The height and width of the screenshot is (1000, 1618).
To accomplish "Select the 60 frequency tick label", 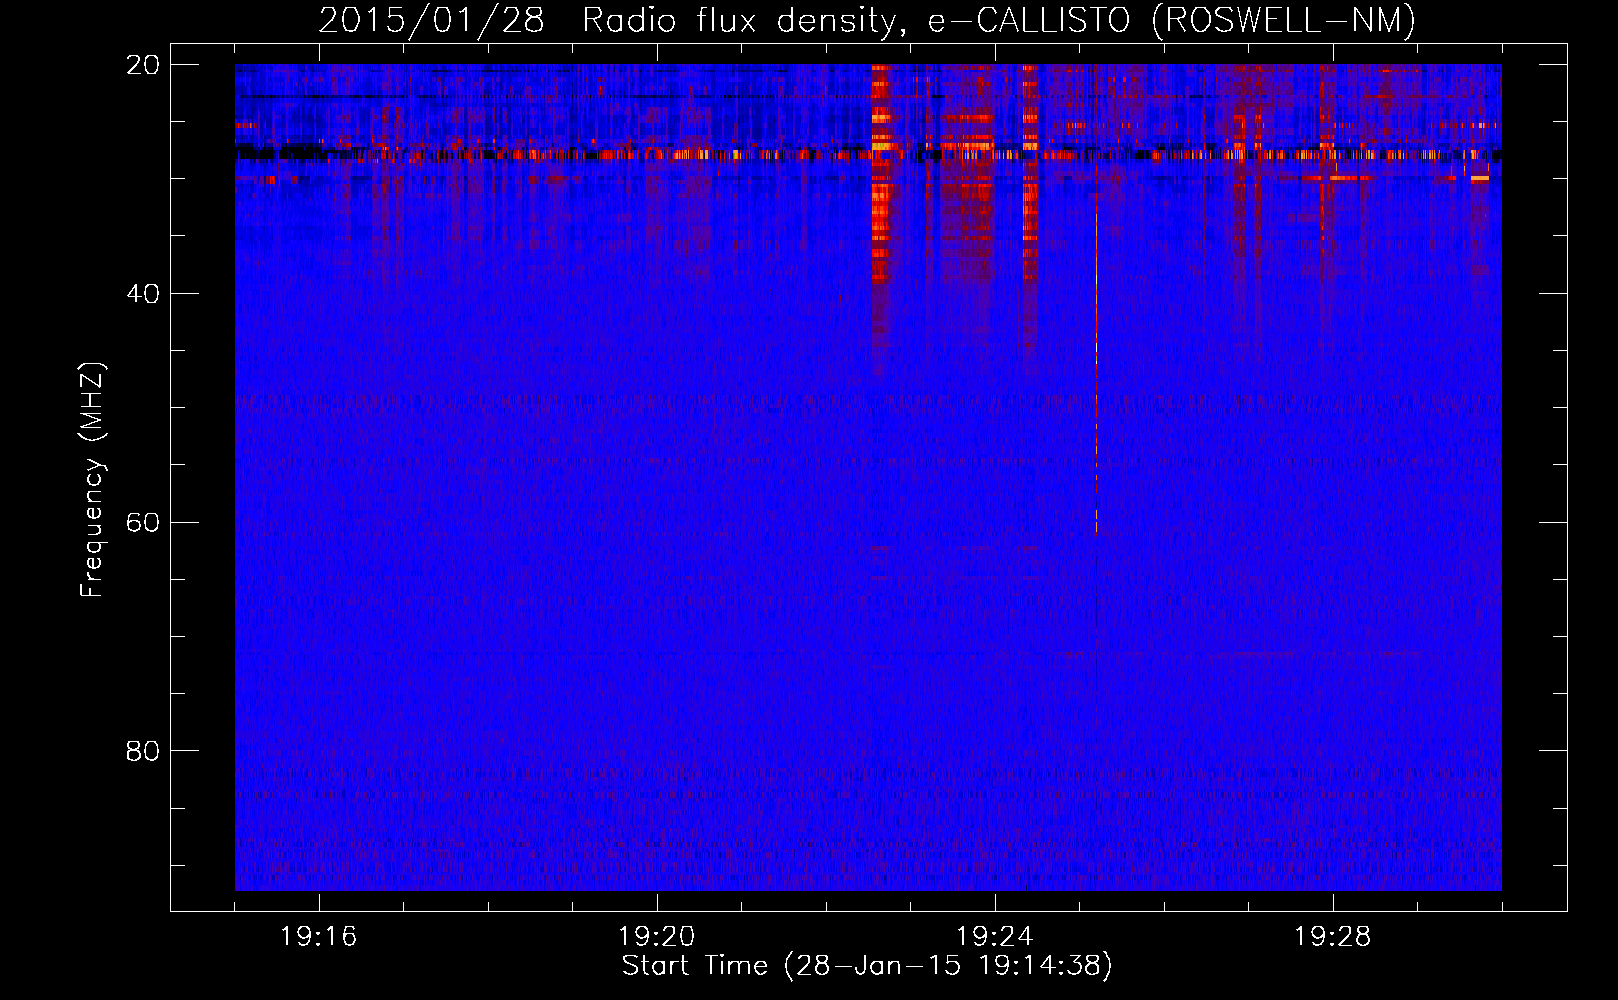I will (143, 522).
